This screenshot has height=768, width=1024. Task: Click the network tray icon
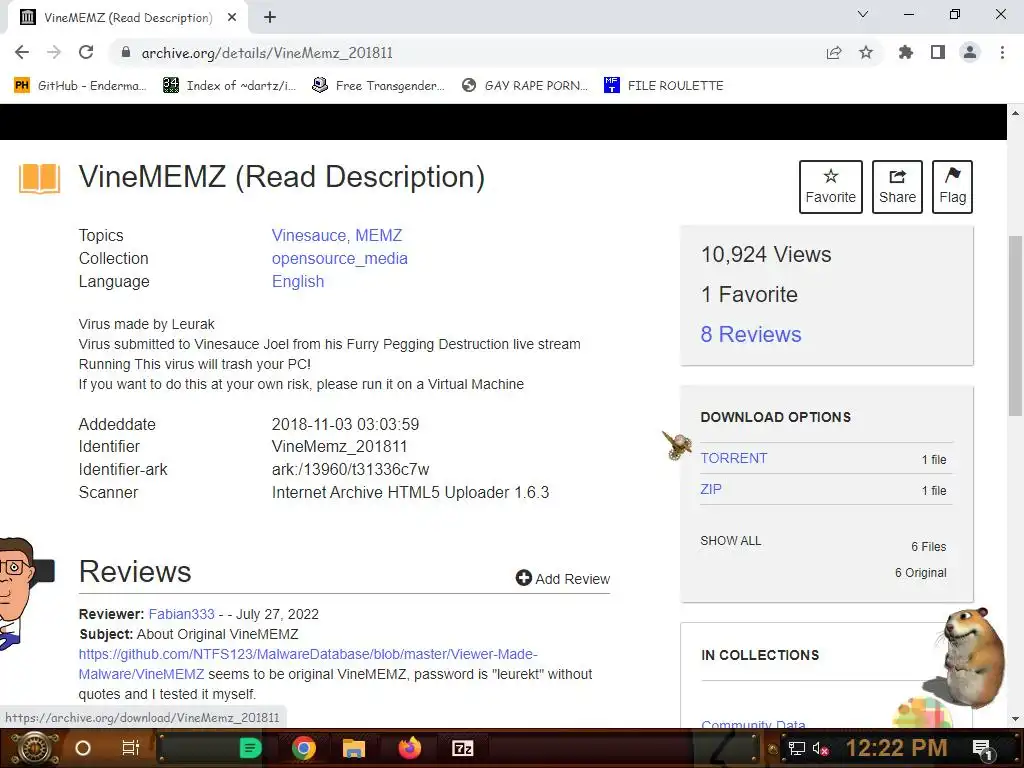click(796, 748)
